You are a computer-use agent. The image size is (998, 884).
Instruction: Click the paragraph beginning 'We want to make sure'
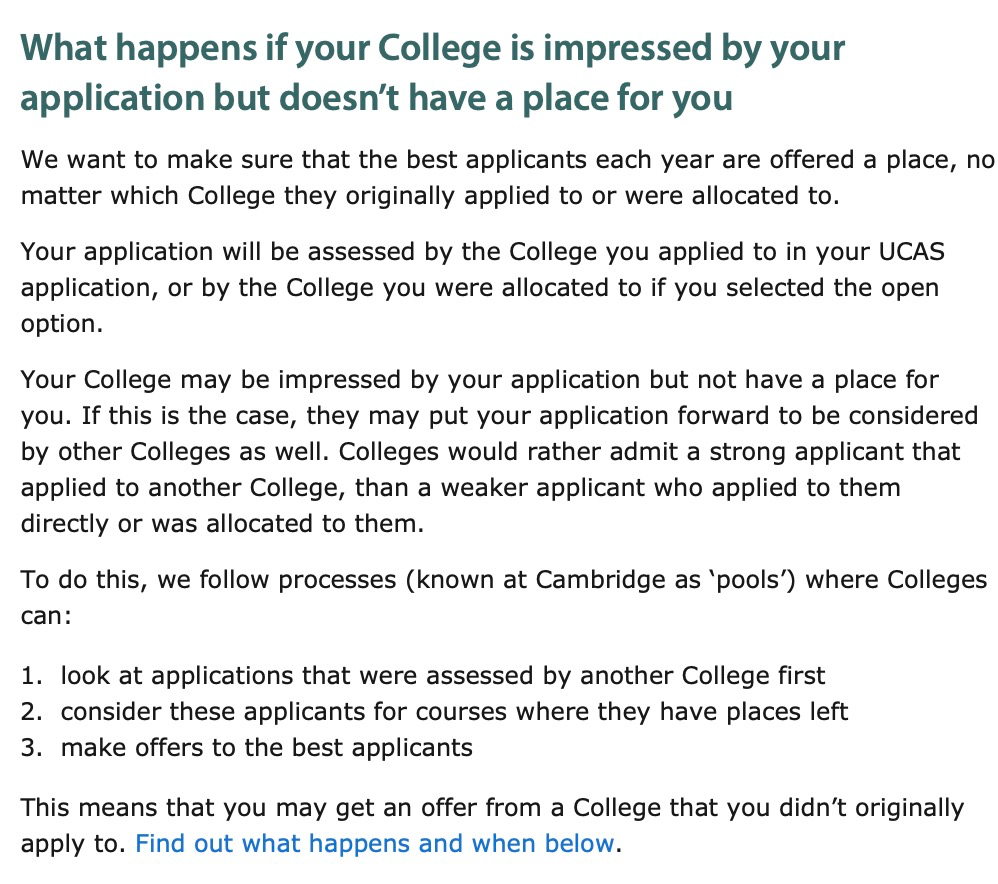coord(507,178)
